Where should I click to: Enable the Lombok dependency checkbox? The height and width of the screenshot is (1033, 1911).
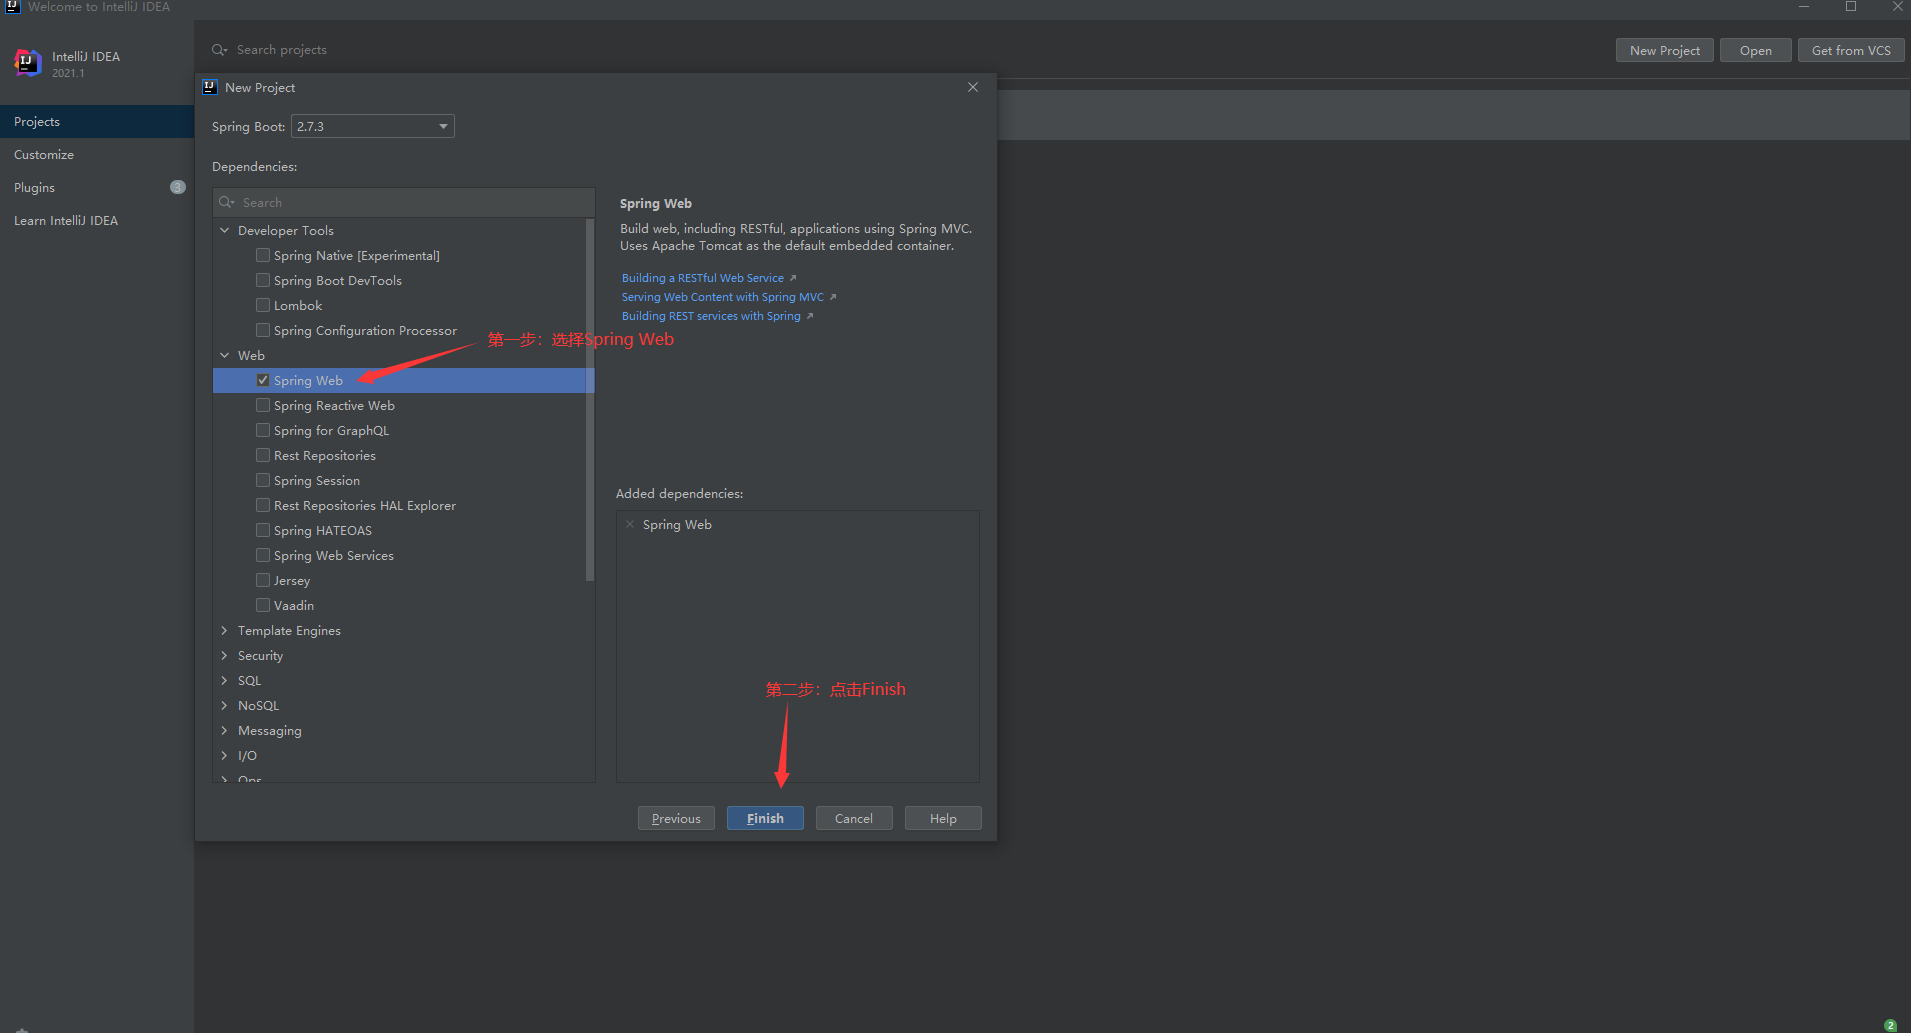click(x=263, y=305)
